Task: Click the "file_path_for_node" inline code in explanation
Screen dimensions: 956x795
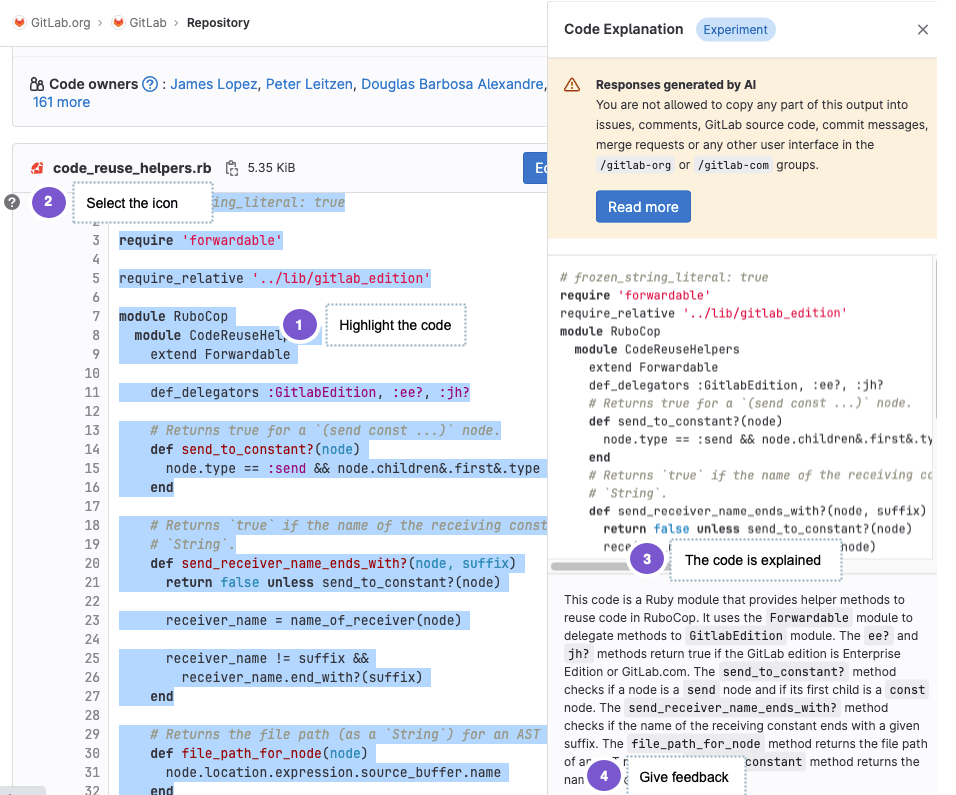Action: [x=696, y=744]
